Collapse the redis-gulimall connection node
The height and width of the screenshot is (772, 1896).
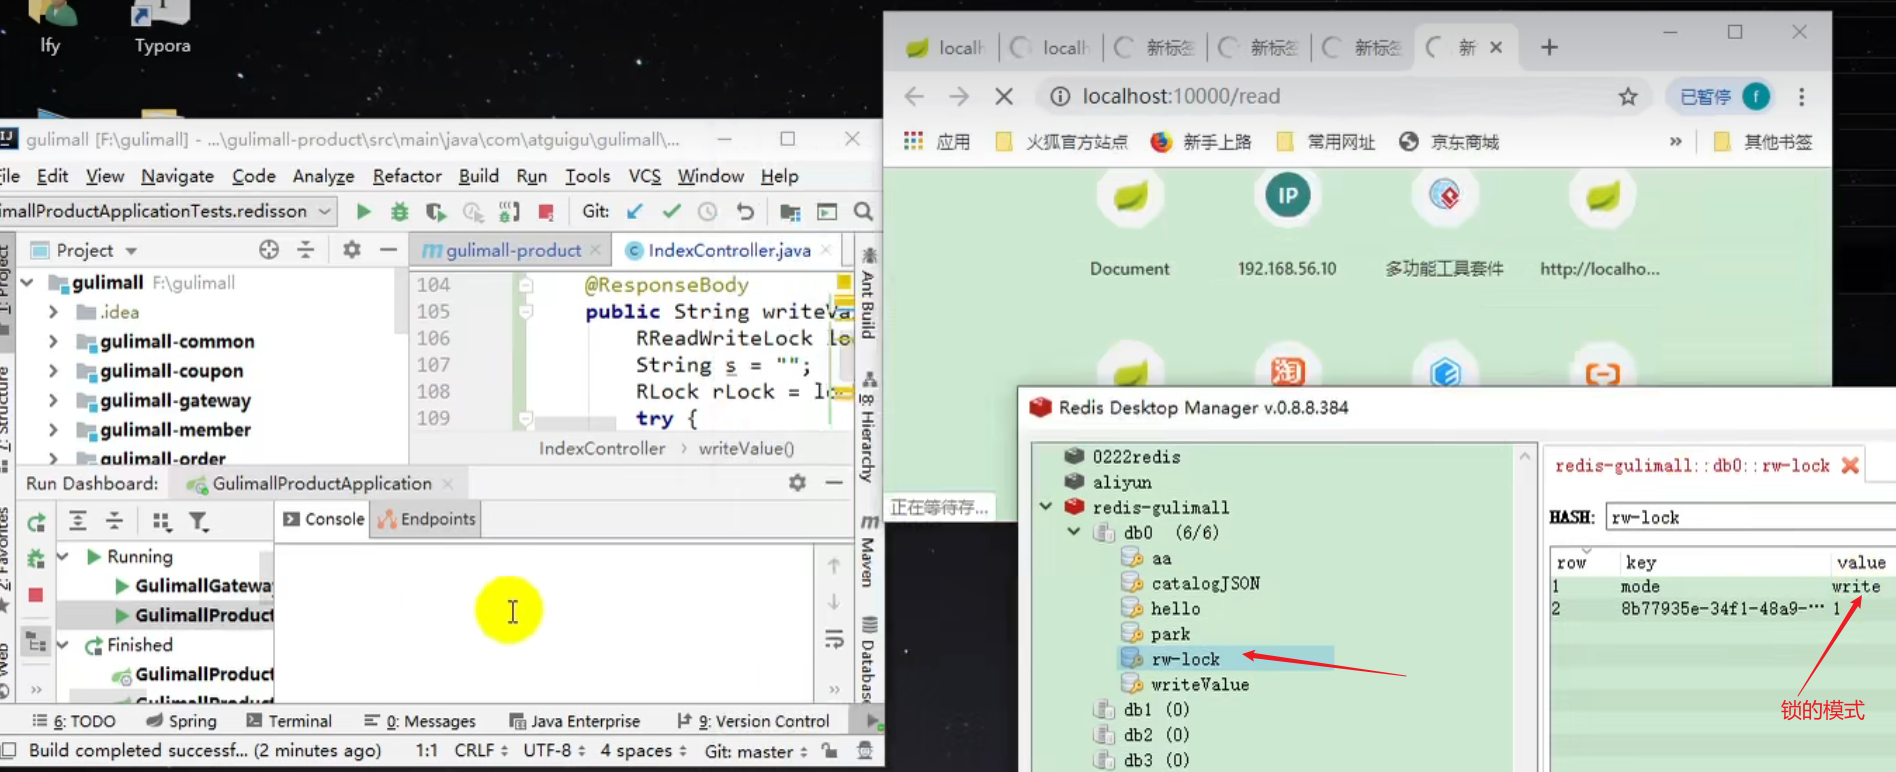click(x=1046, y=507)
